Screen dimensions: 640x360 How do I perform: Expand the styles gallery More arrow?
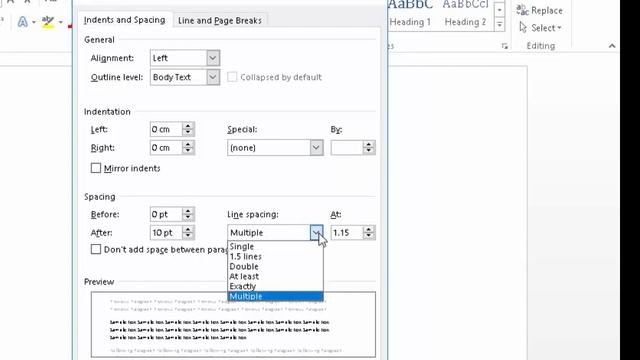click(499, 25)
